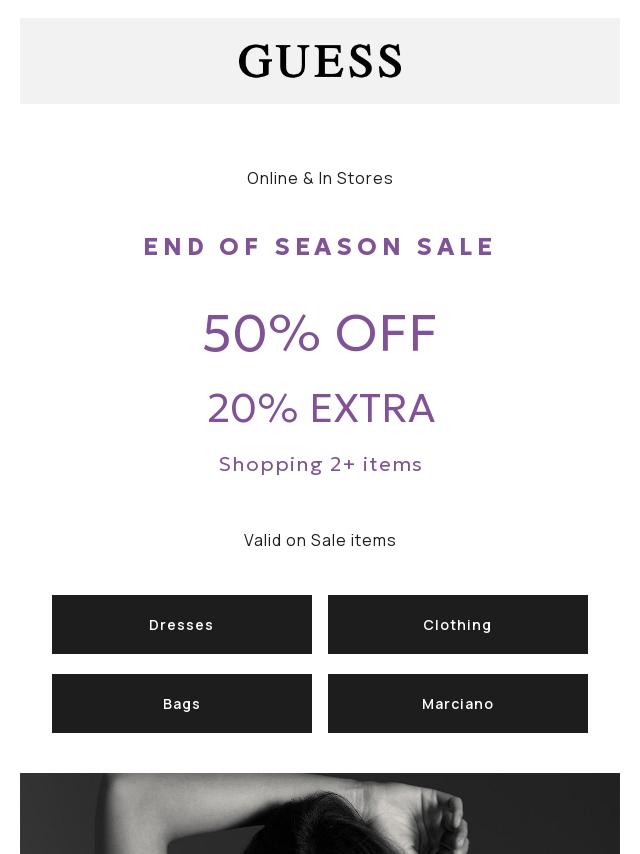Open the Dresses category
Screen dimensions: 640x854
[182, 625]
